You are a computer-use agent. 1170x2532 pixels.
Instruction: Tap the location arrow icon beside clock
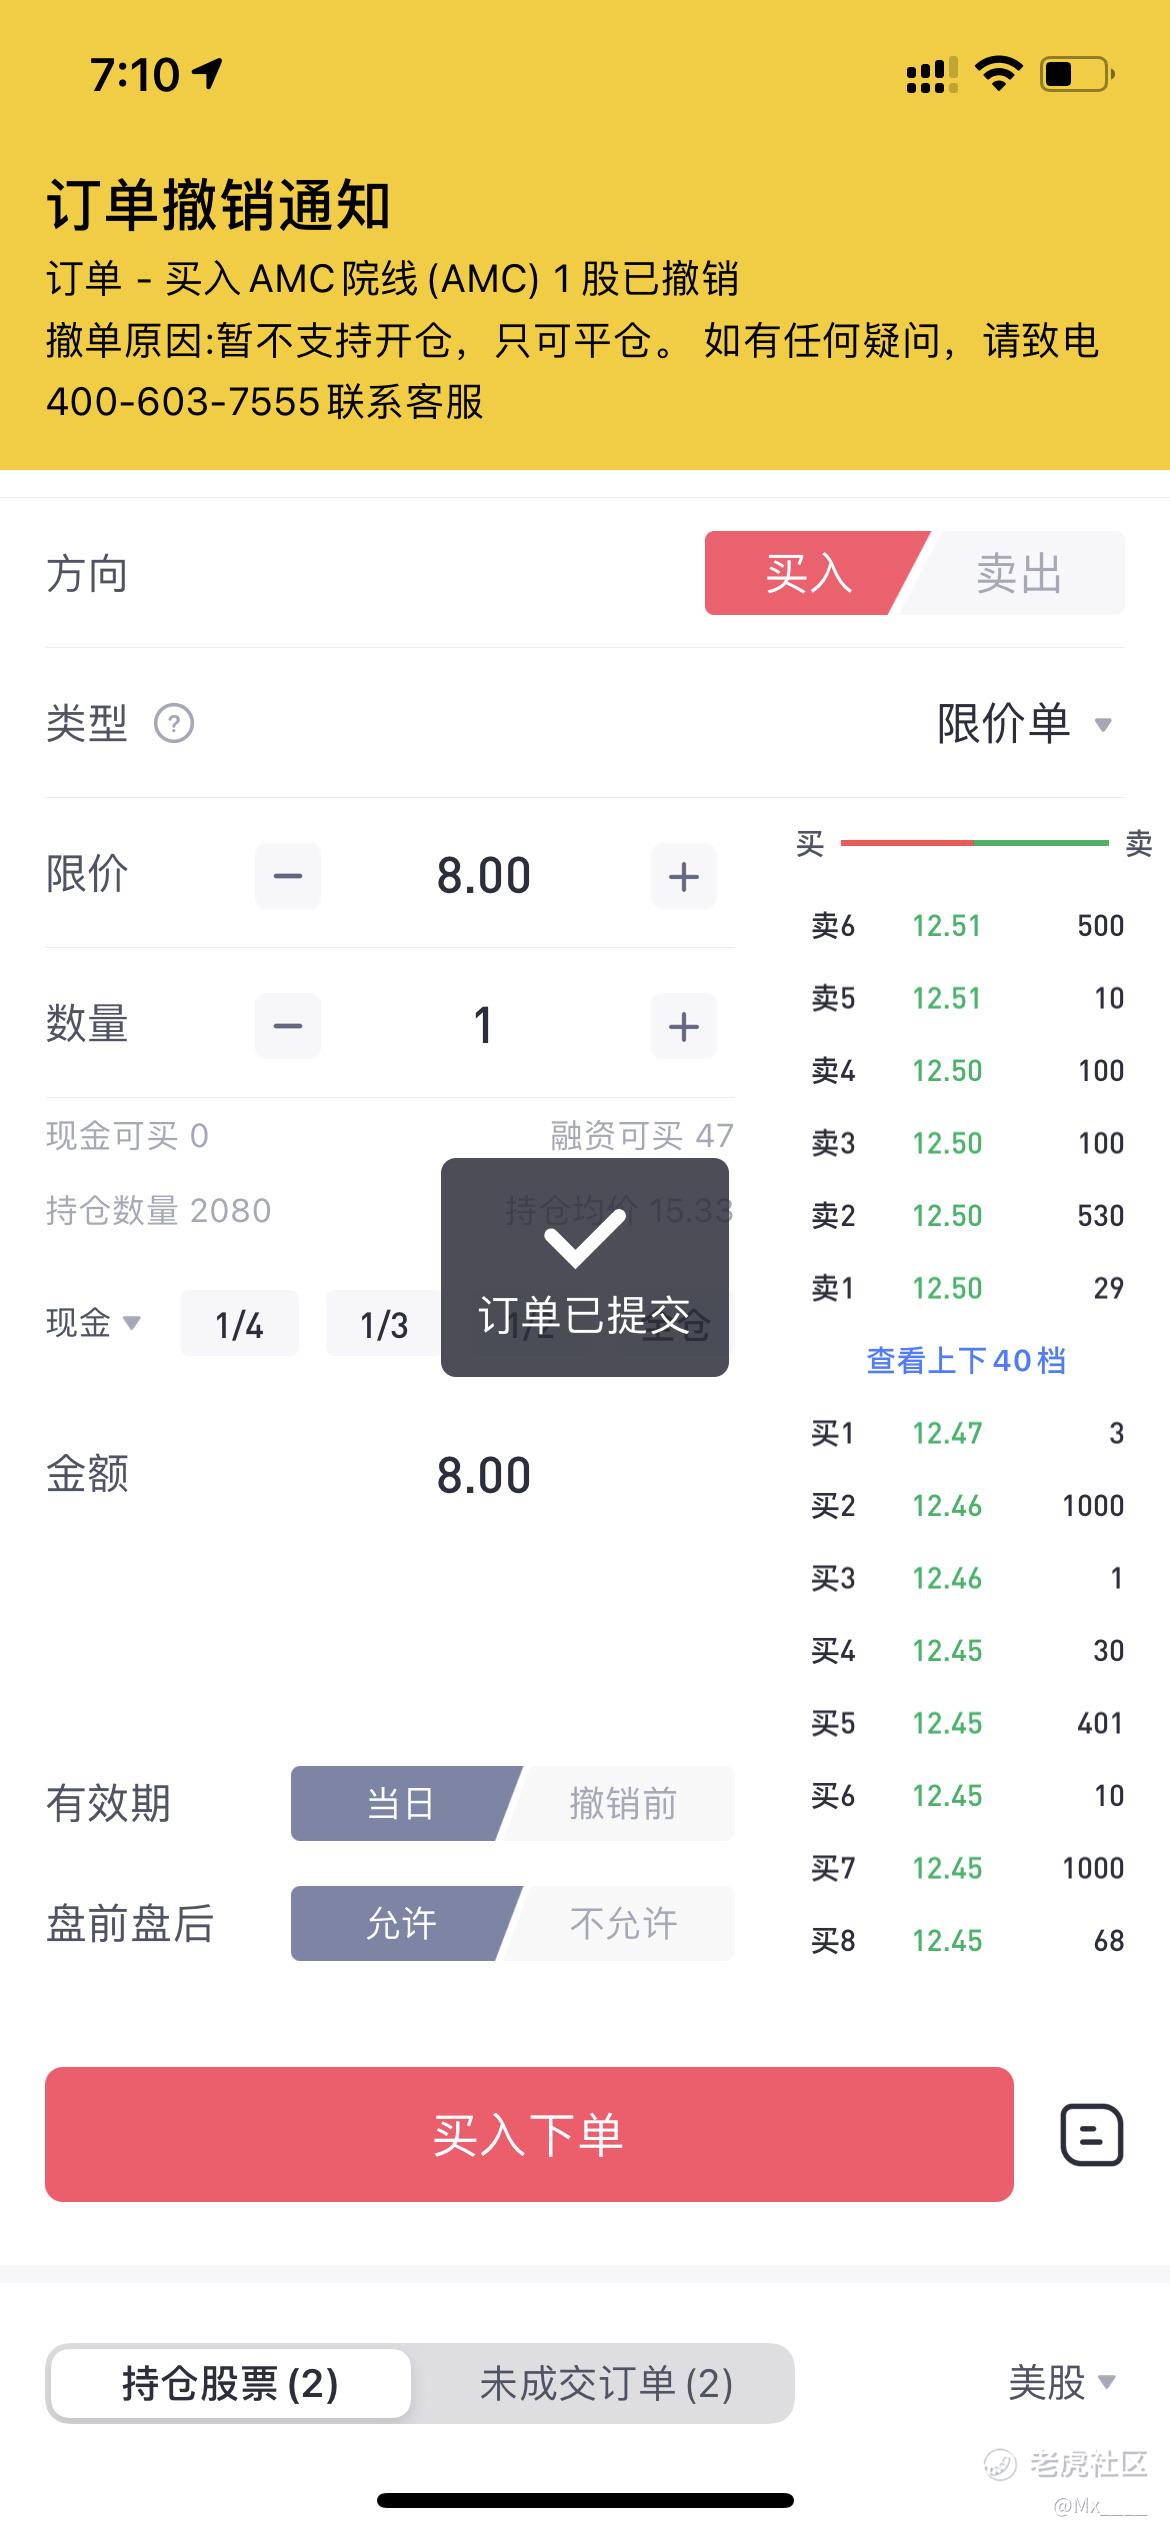[x=207, y=74]
